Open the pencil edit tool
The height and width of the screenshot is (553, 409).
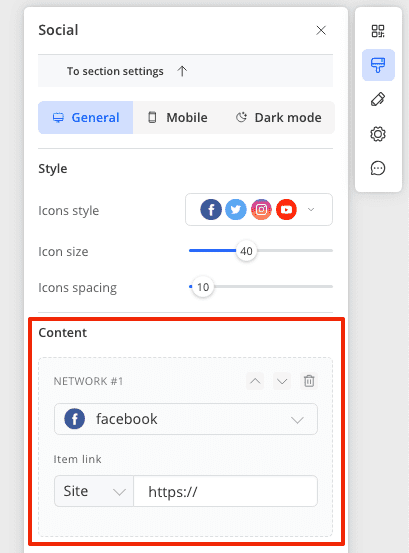click(378, 99)
